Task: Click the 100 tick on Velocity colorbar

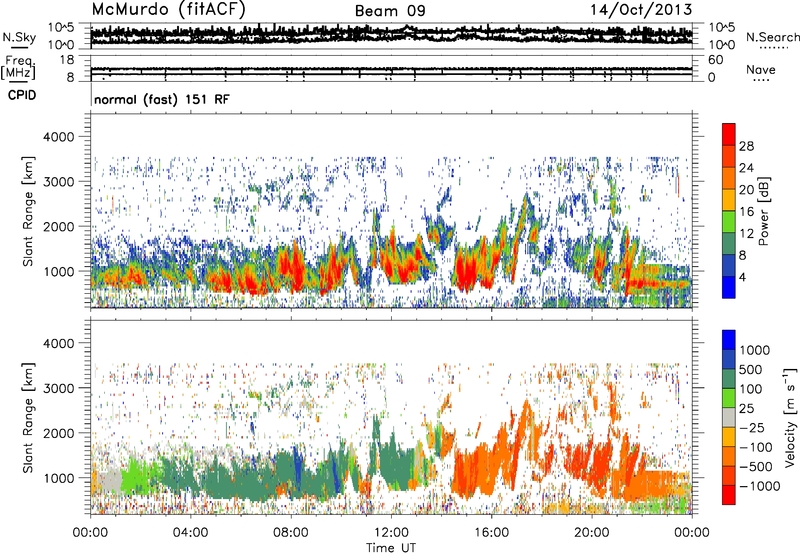Action: [x=751, y=389]
